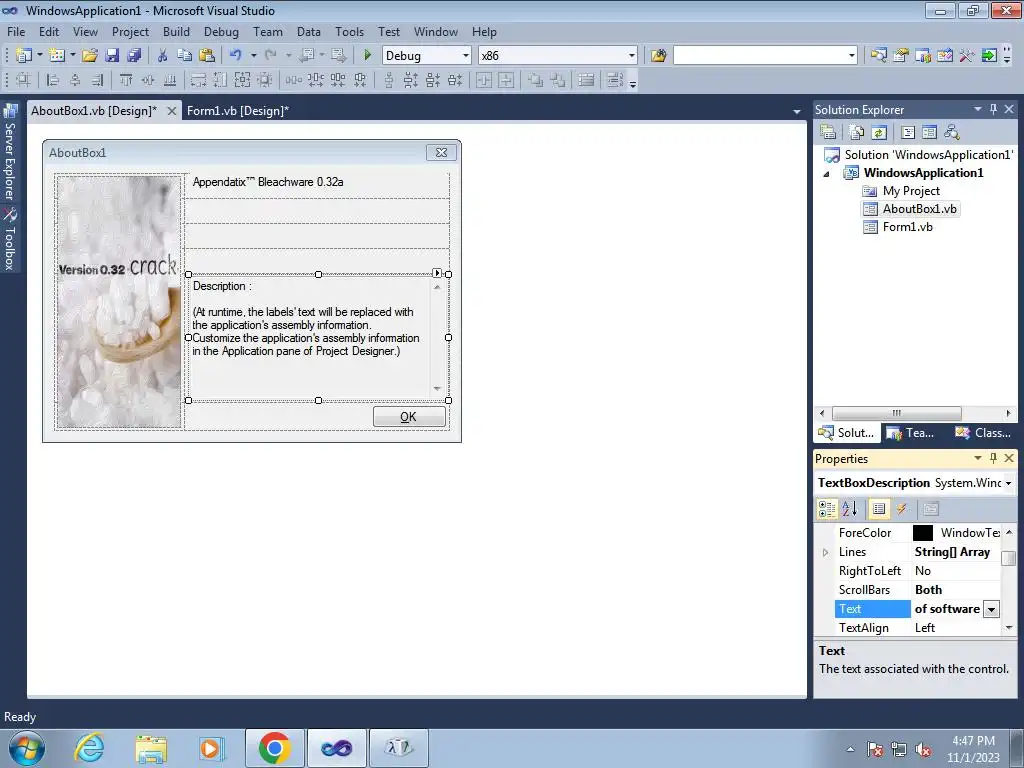Click Refresh icon in Solution Explorer
The image size is (1024, 768).
879,133
